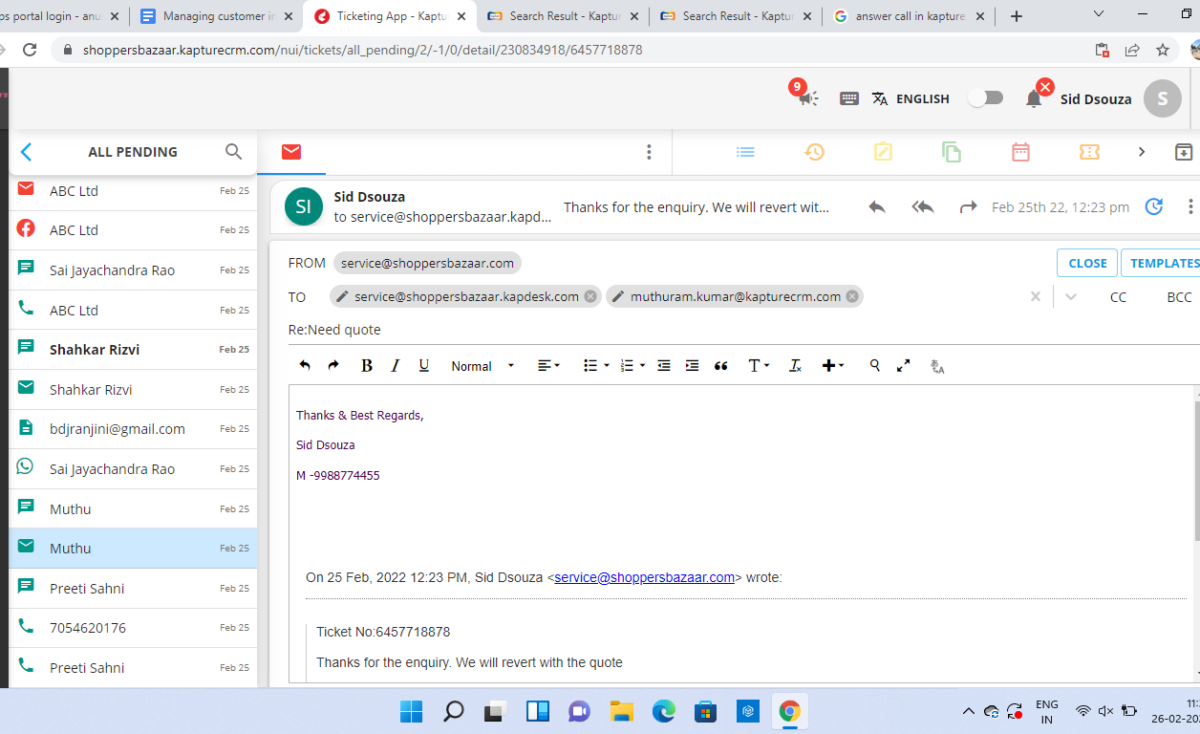Open the Normal paragraph style dropdown
The width and height of the screenshot is (1200, 734).
pos(483,366)
